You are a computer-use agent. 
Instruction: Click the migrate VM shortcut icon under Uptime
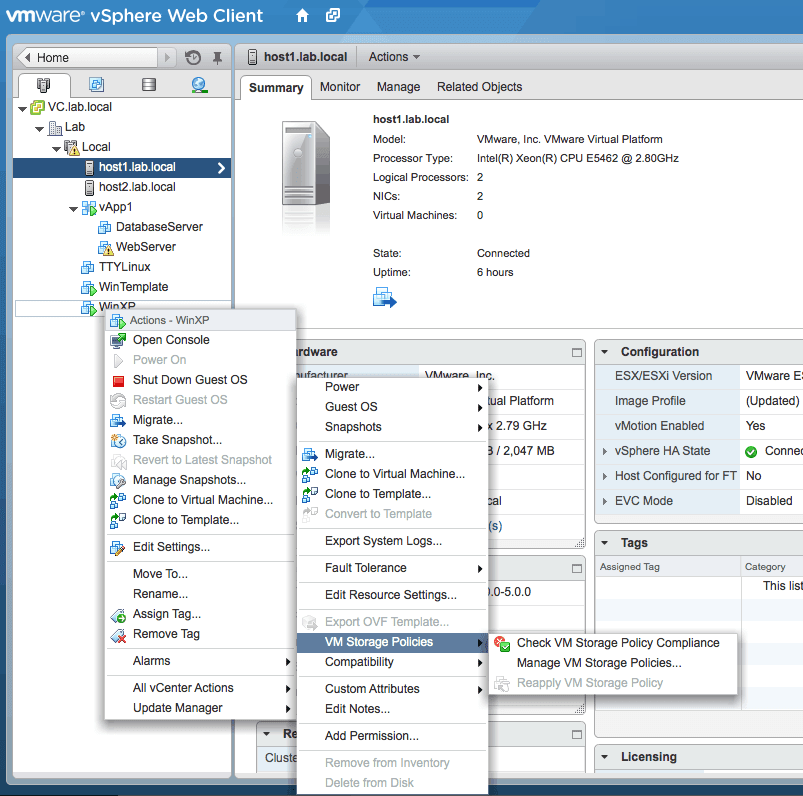[385, 298]
